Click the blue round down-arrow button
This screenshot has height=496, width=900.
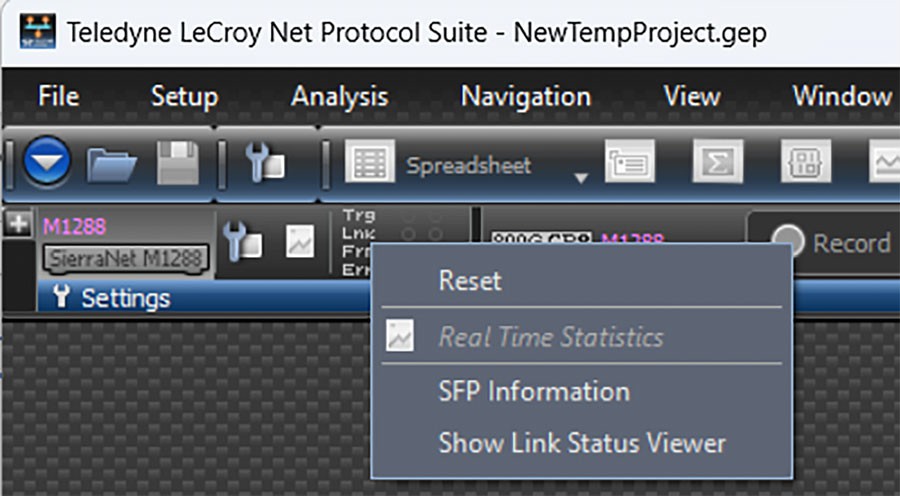click(x=47, y=162)
